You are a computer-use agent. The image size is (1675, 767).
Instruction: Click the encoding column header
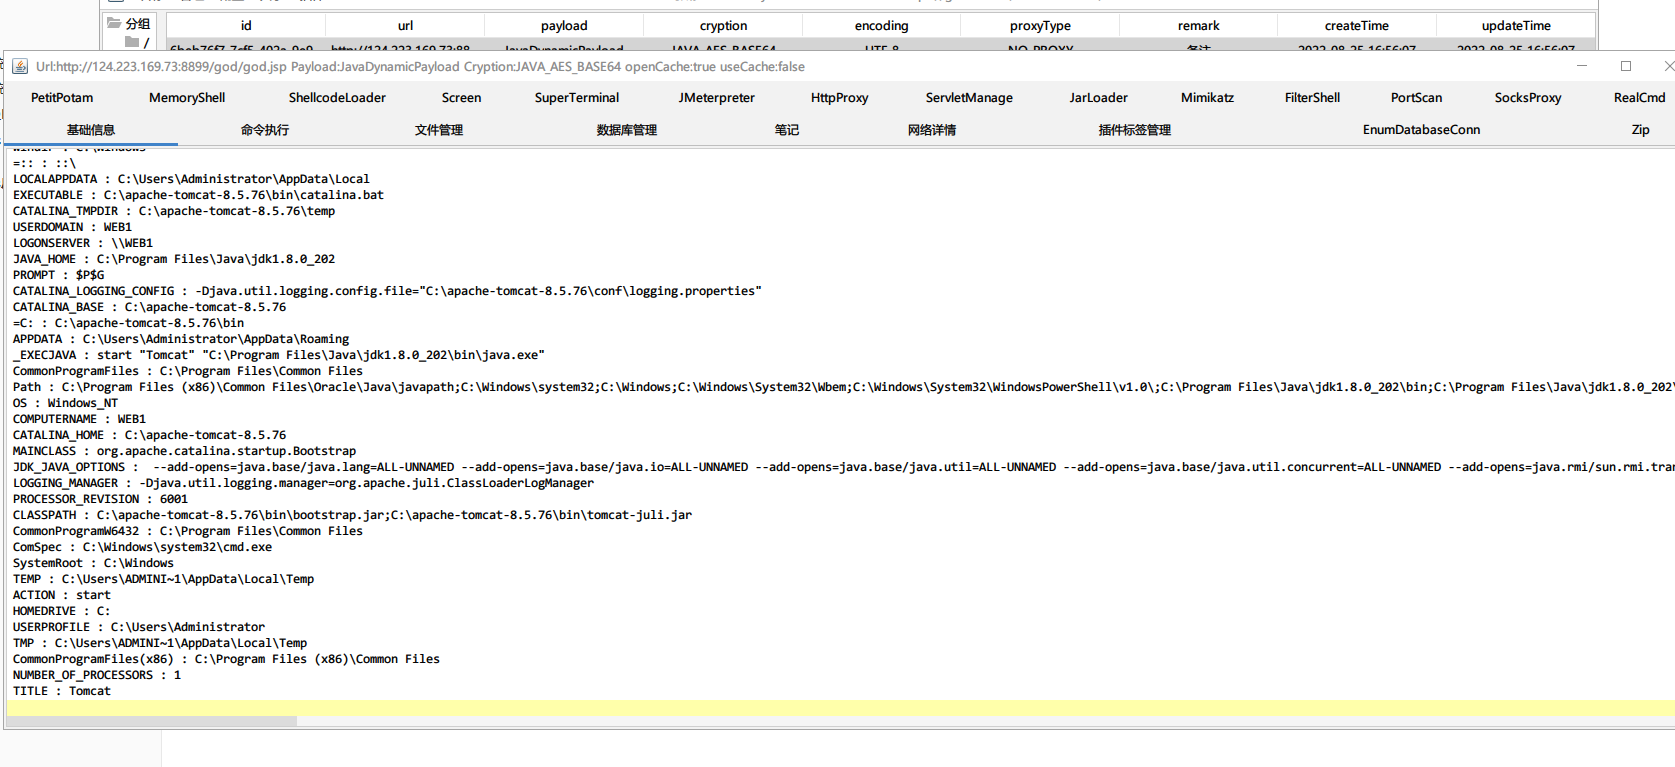click(882, 26)
